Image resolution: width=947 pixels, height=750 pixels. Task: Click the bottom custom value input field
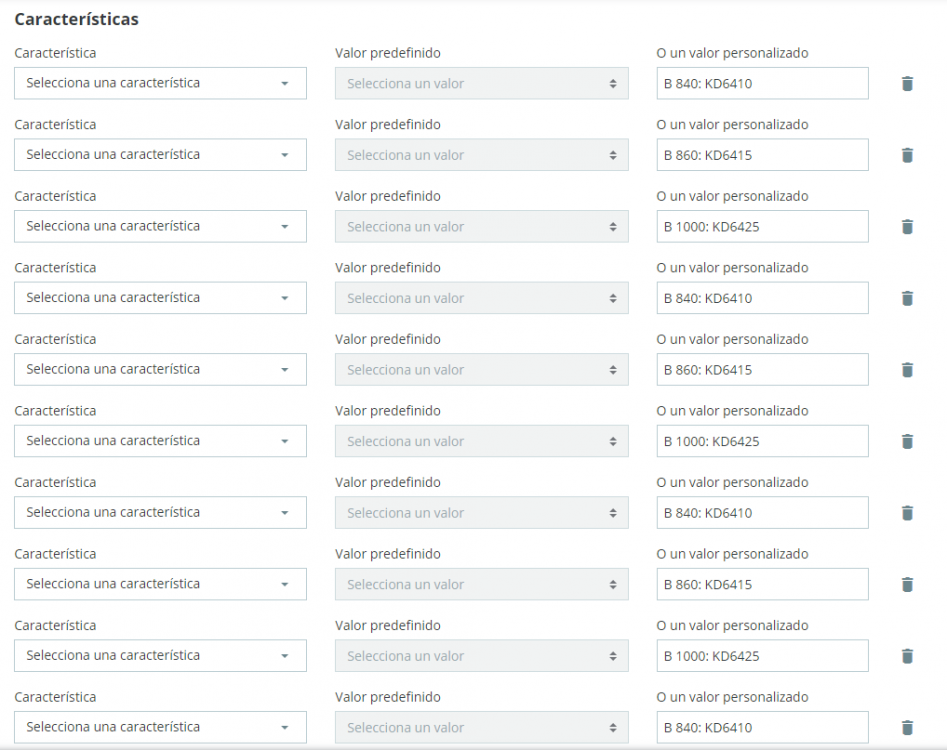pos(762,727)
